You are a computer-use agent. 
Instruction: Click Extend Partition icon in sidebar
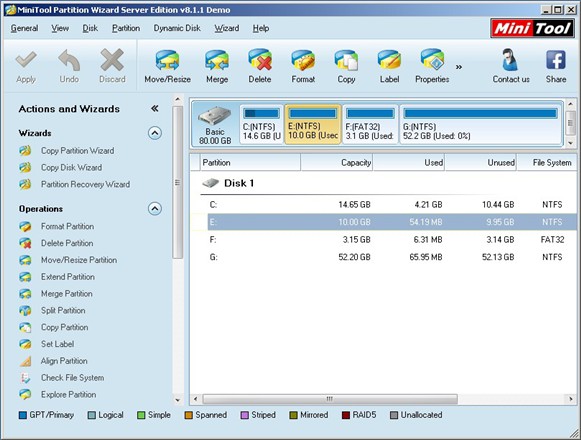coord(25,277)
